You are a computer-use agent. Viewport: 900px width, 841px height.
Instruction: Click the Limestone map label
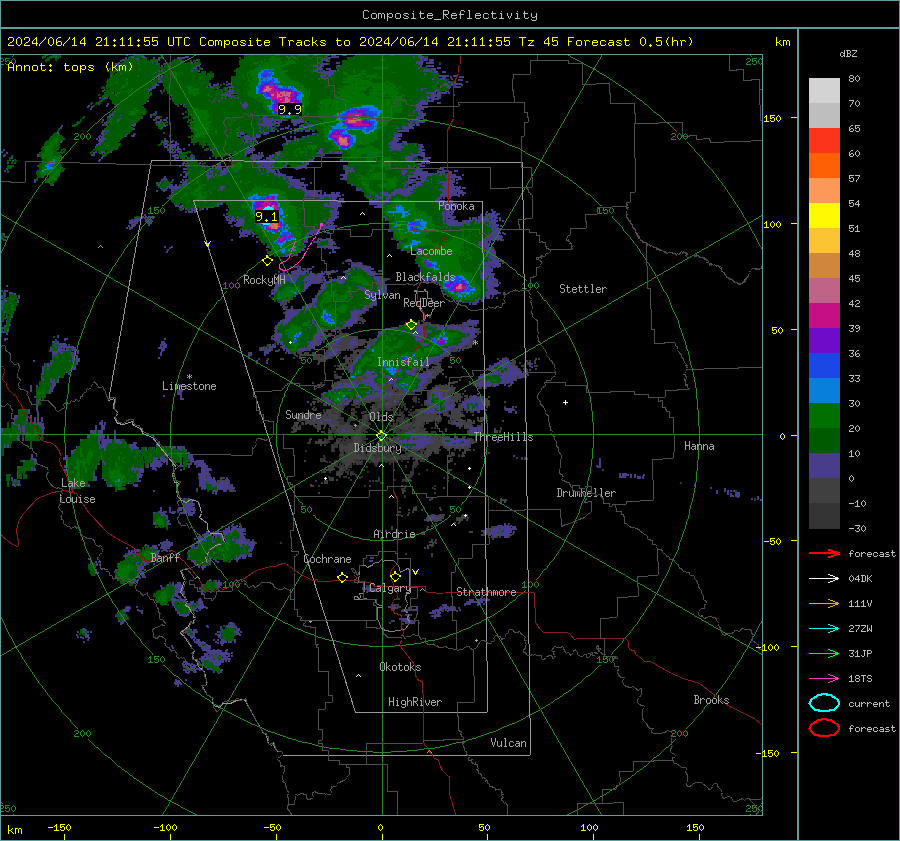click(x=189, y=386)
